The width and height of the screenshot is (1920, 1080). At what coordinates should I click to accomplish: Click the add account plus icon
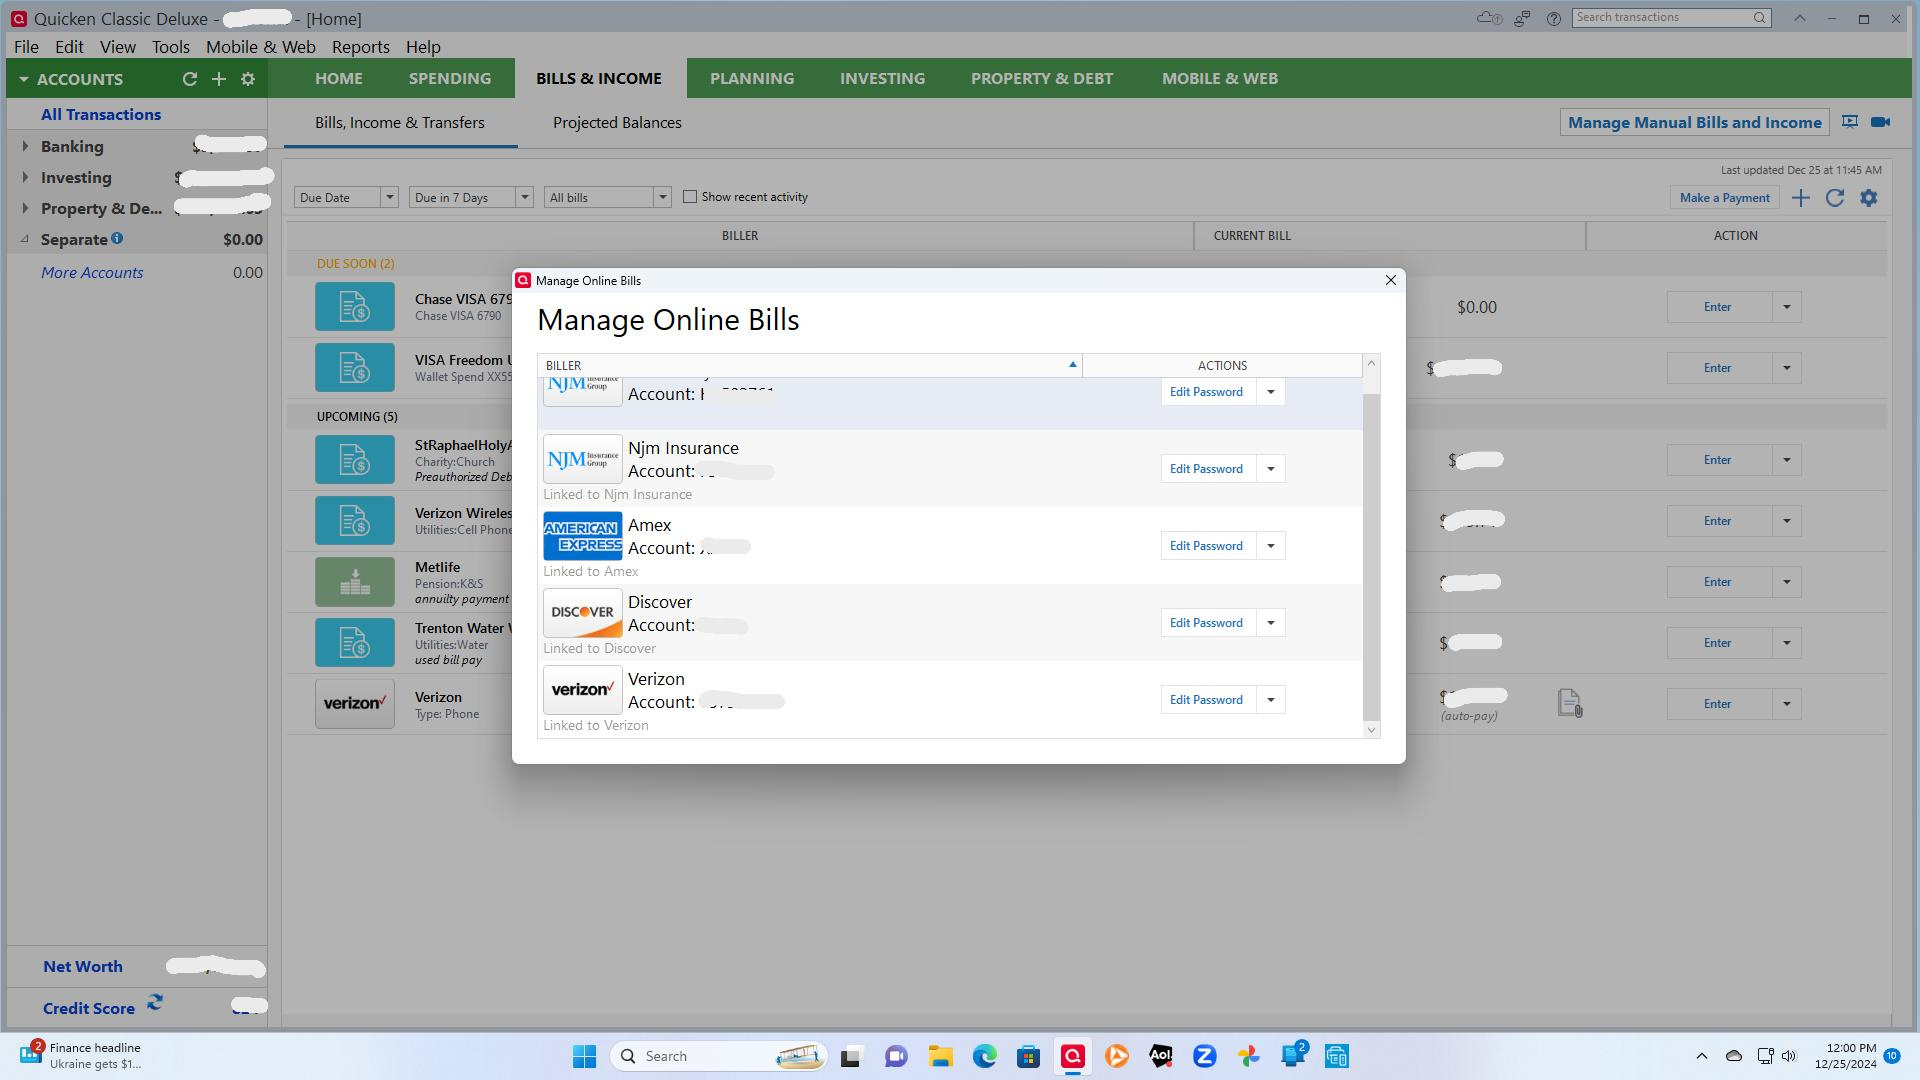(218, 79)
